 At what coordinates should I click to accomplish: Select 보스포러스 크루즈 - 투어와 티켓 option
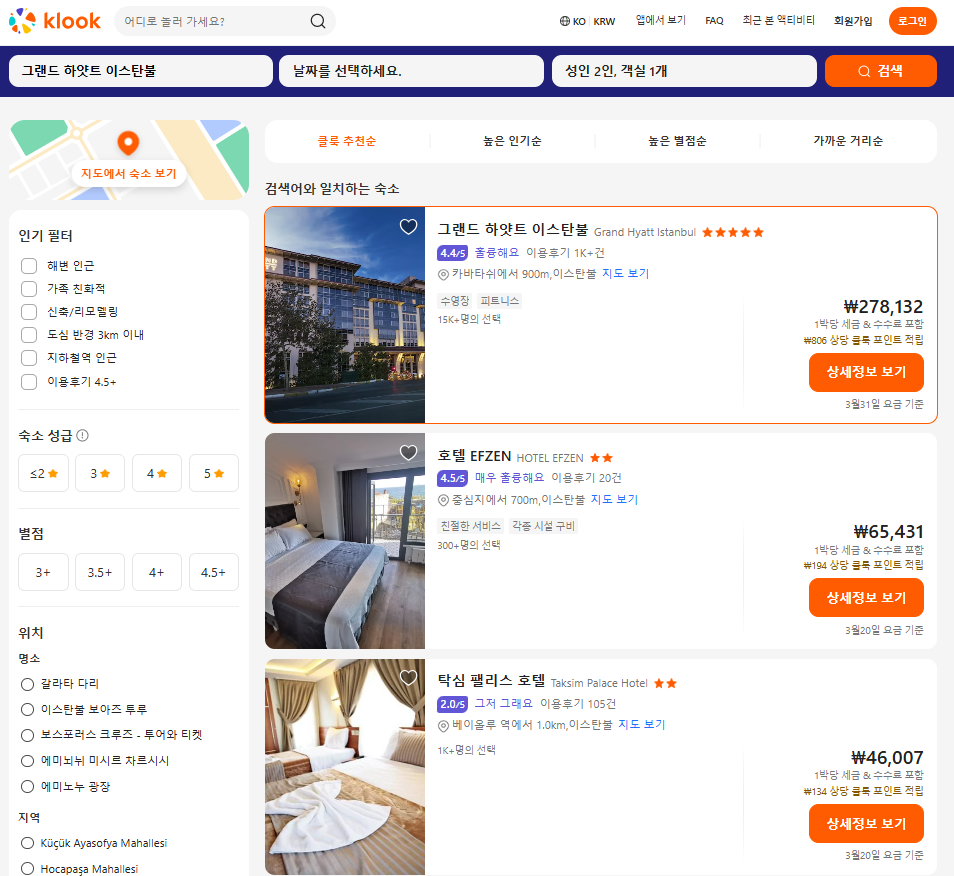[x=27, y=735]
